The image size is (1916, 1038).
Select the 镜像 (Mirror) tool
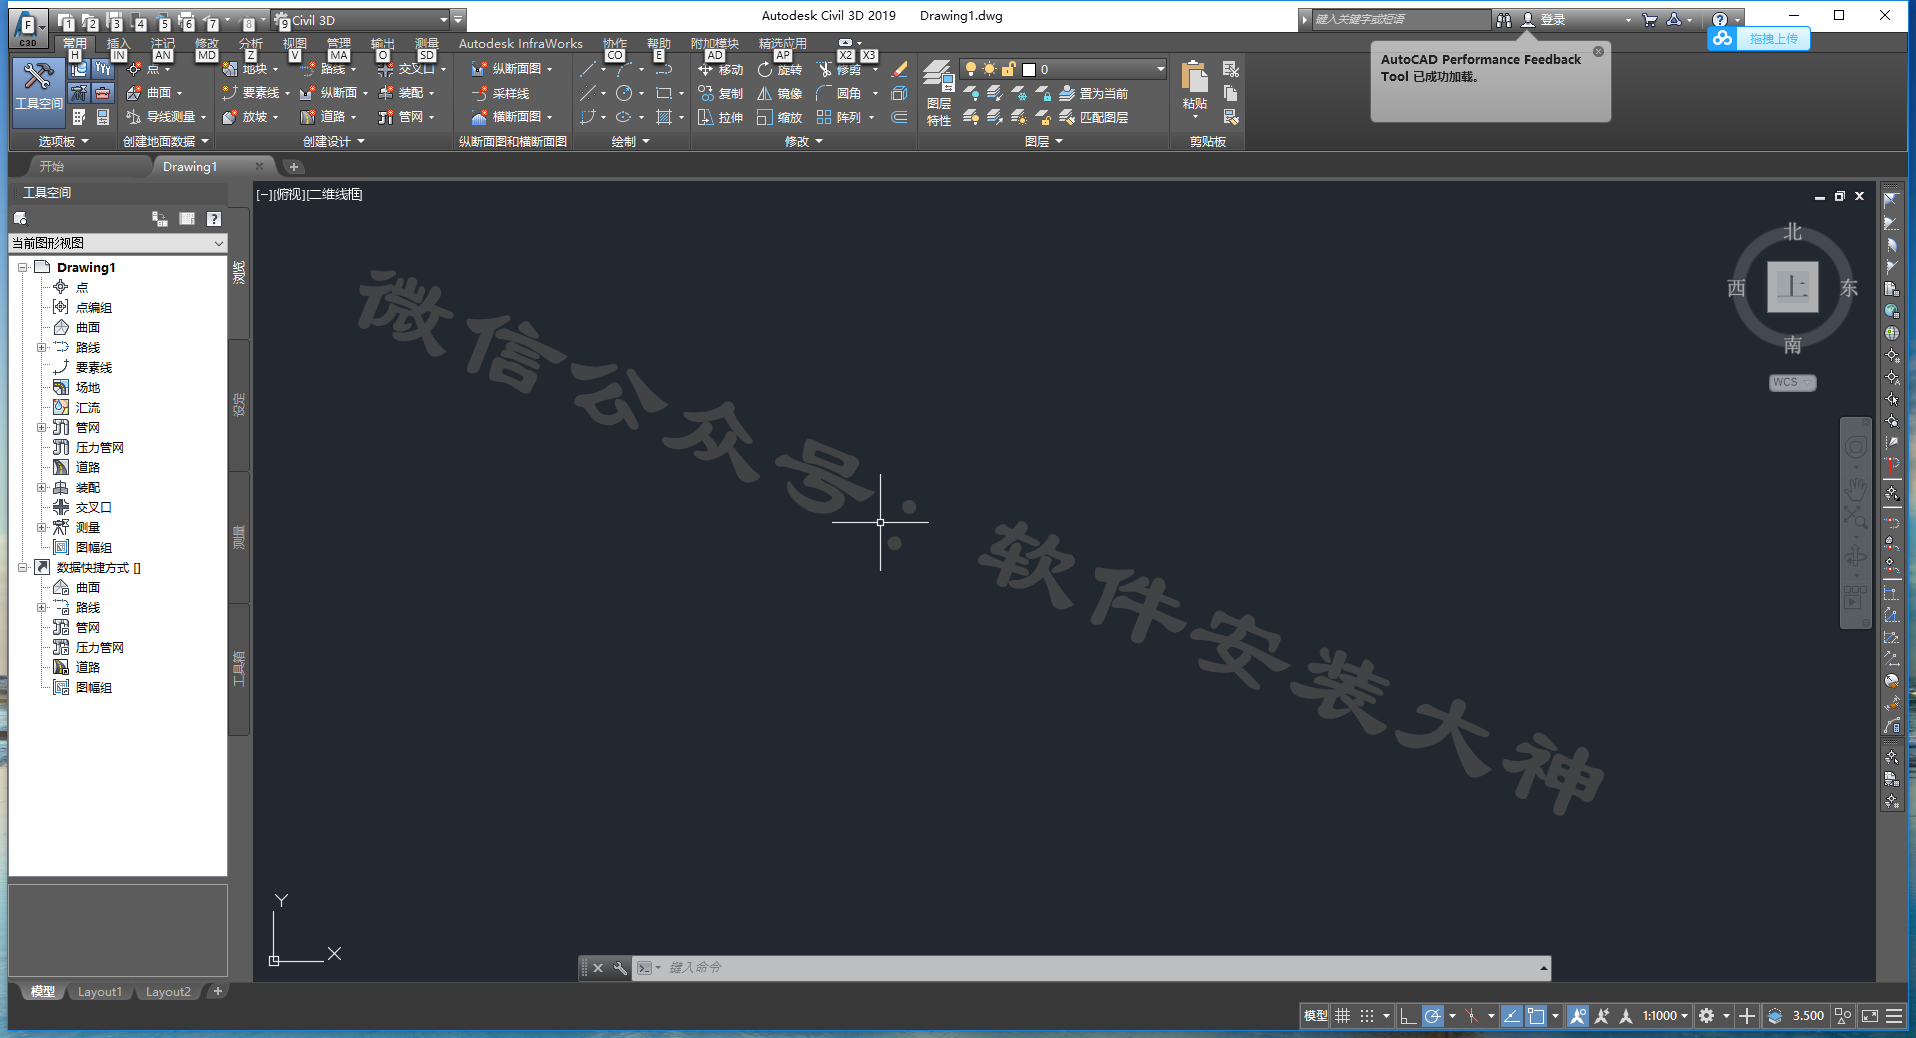click(x=780, y=93)
